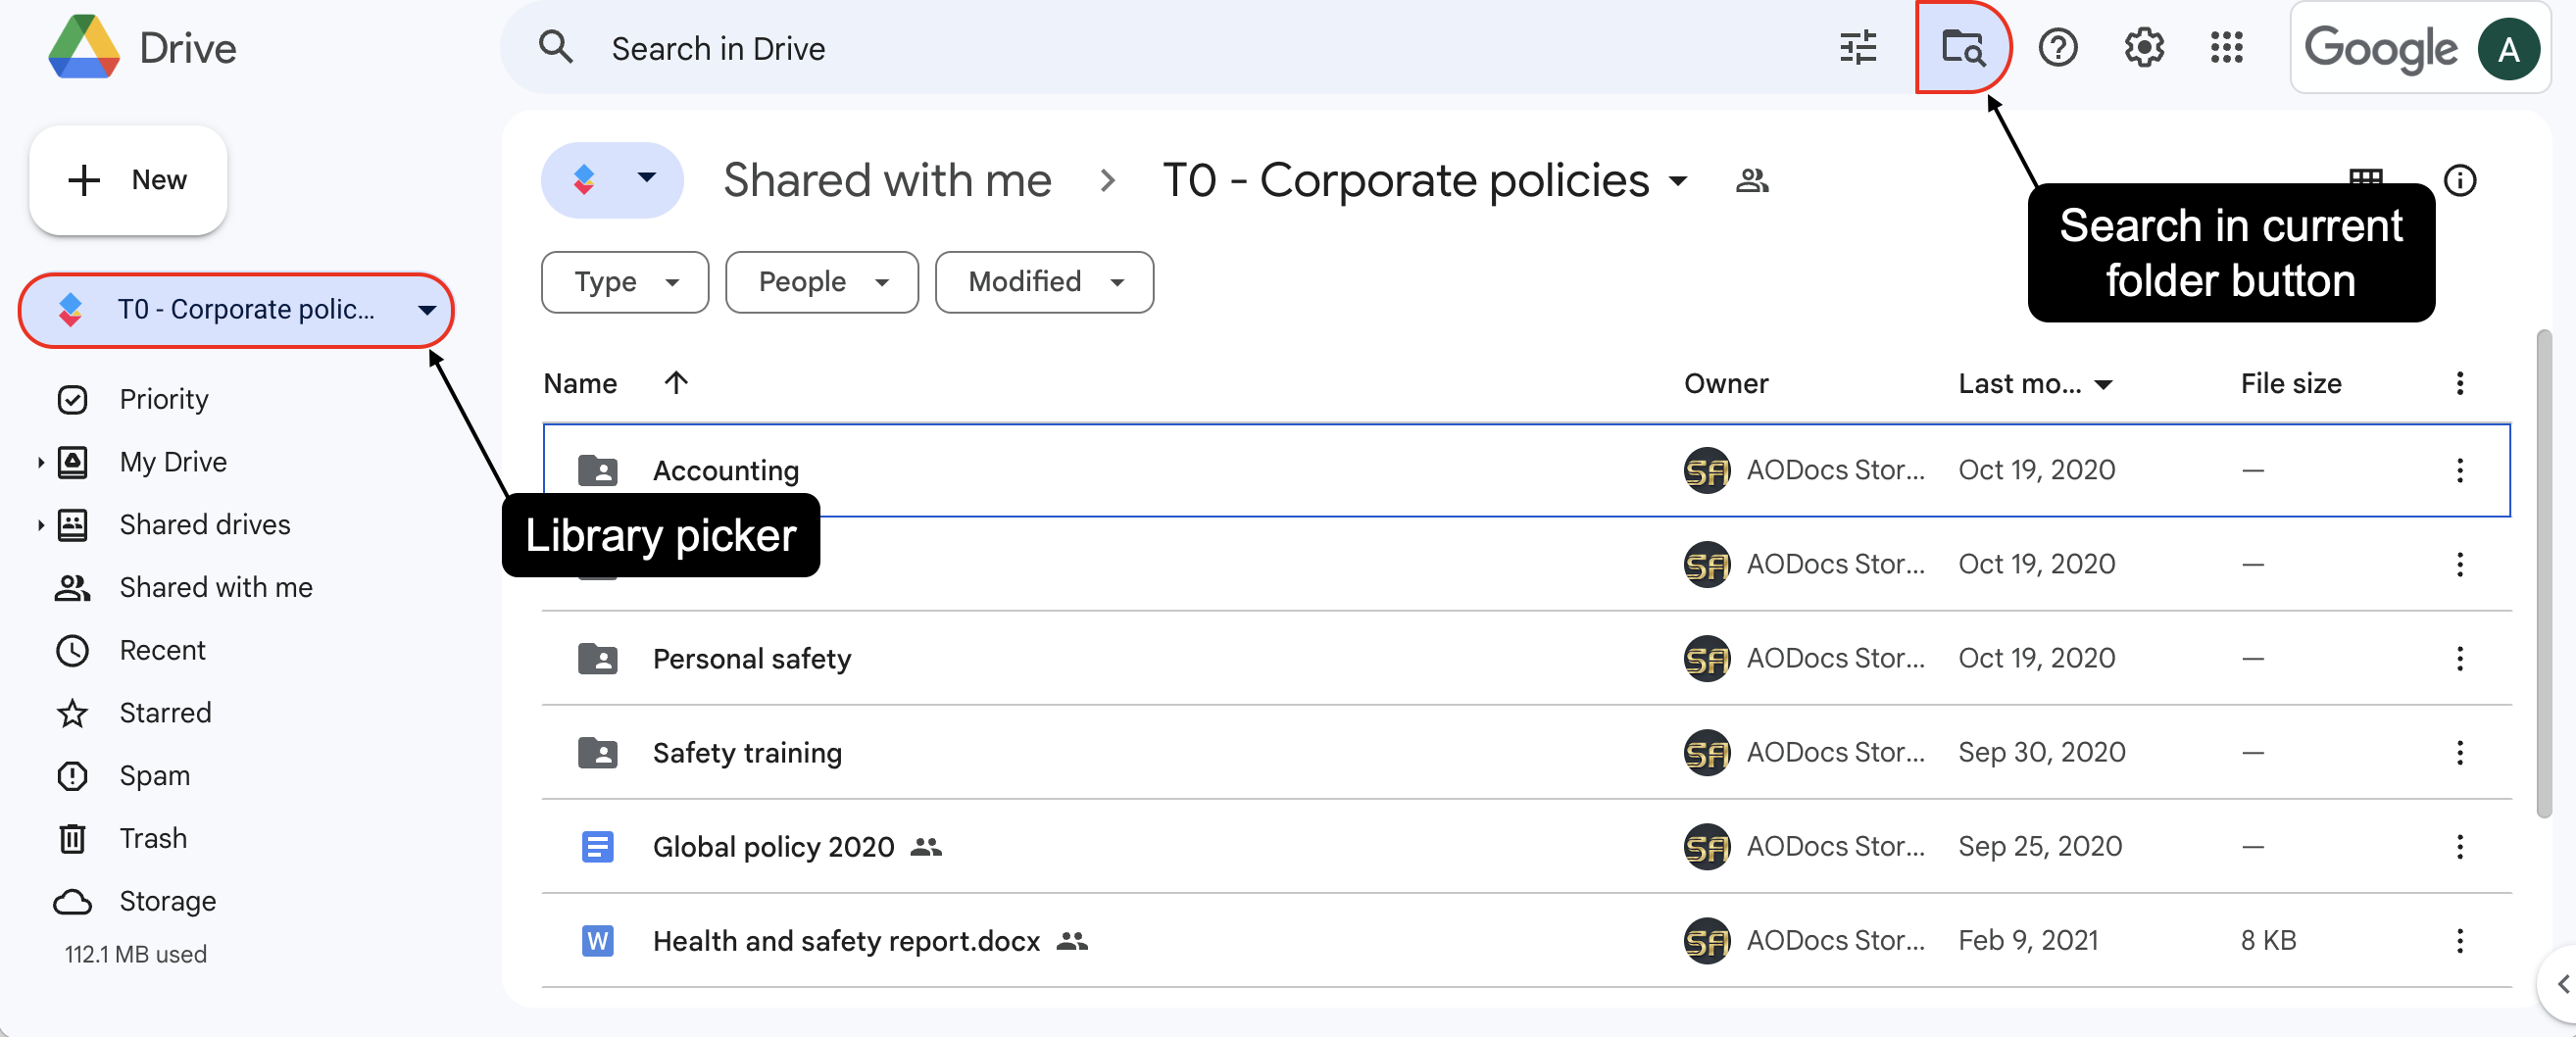
Task: Open the Help question mark icon
Action: tap(2058, 47)
